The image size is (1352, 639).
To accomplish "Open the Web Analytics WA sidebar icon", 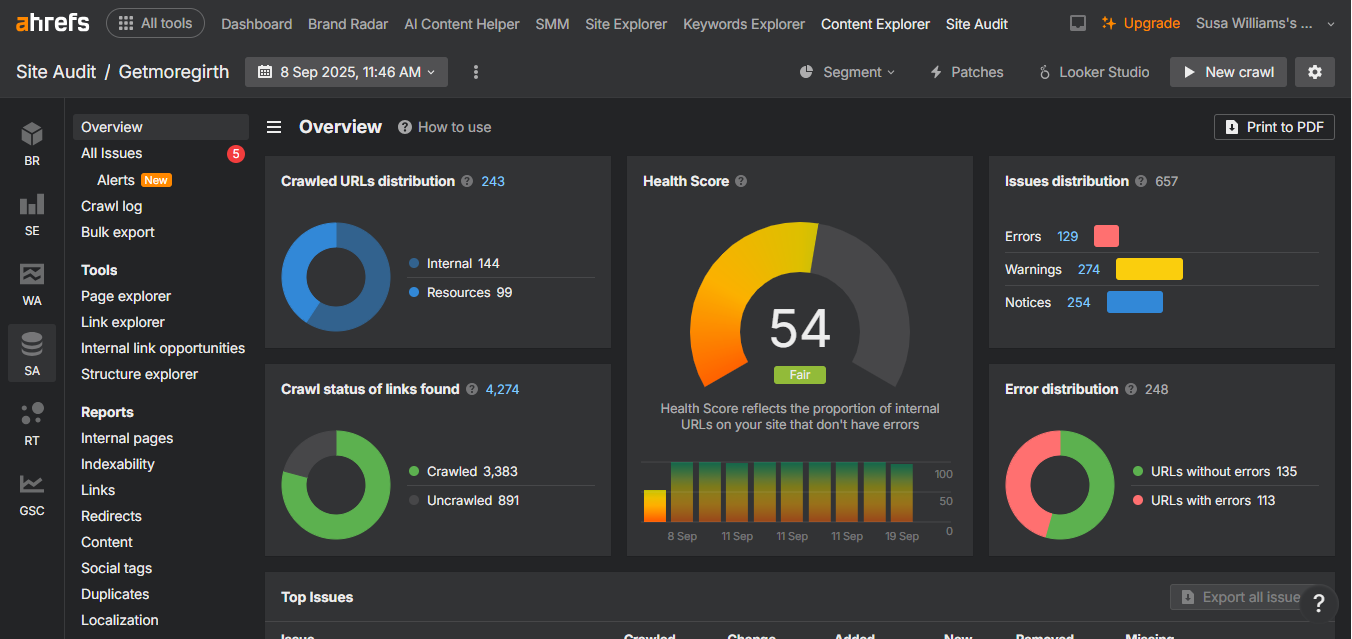I will click(32, 284).
